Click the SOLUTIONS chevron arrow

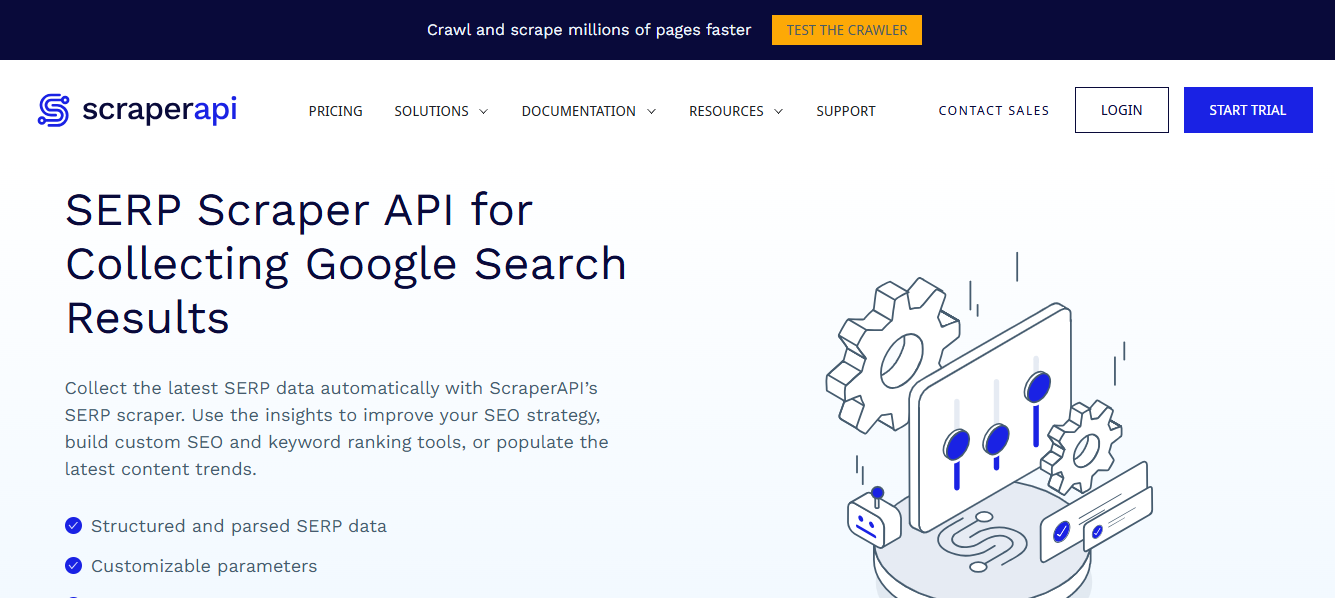pos(484,112)
